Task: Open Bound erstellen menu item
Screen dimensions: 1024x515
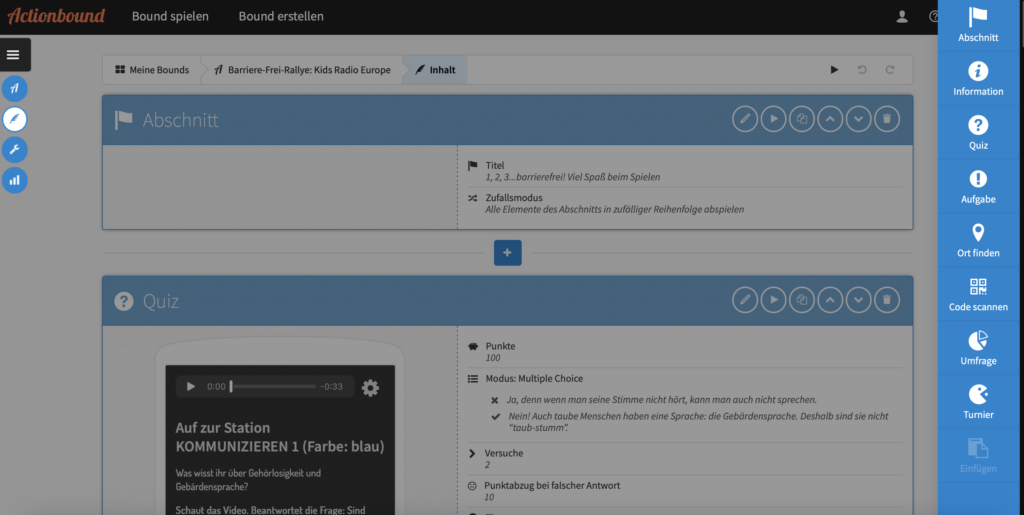Action: pos(281,16)
